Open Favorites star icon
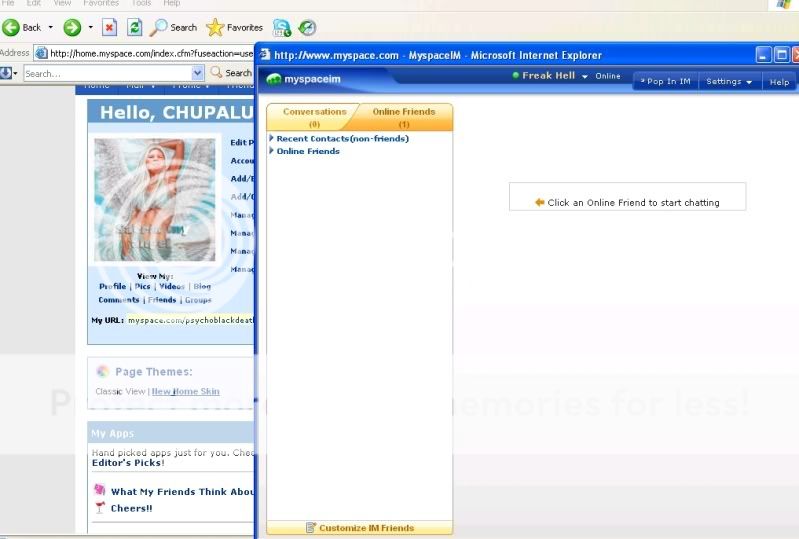 tap(215, 28)
